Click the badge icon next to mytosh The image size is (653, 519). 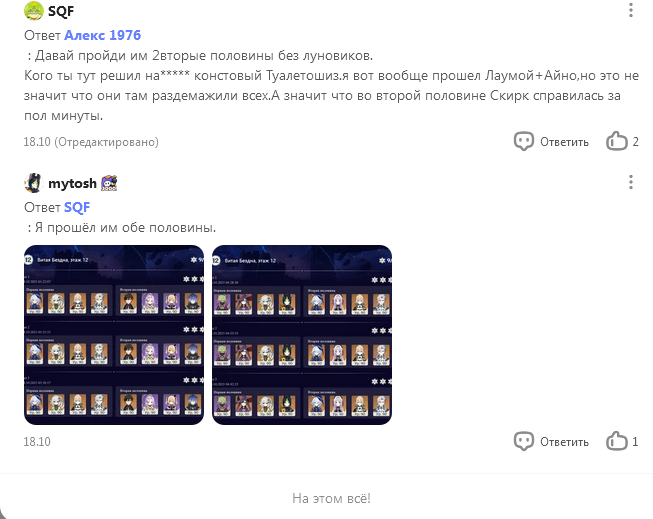[109, 183]
